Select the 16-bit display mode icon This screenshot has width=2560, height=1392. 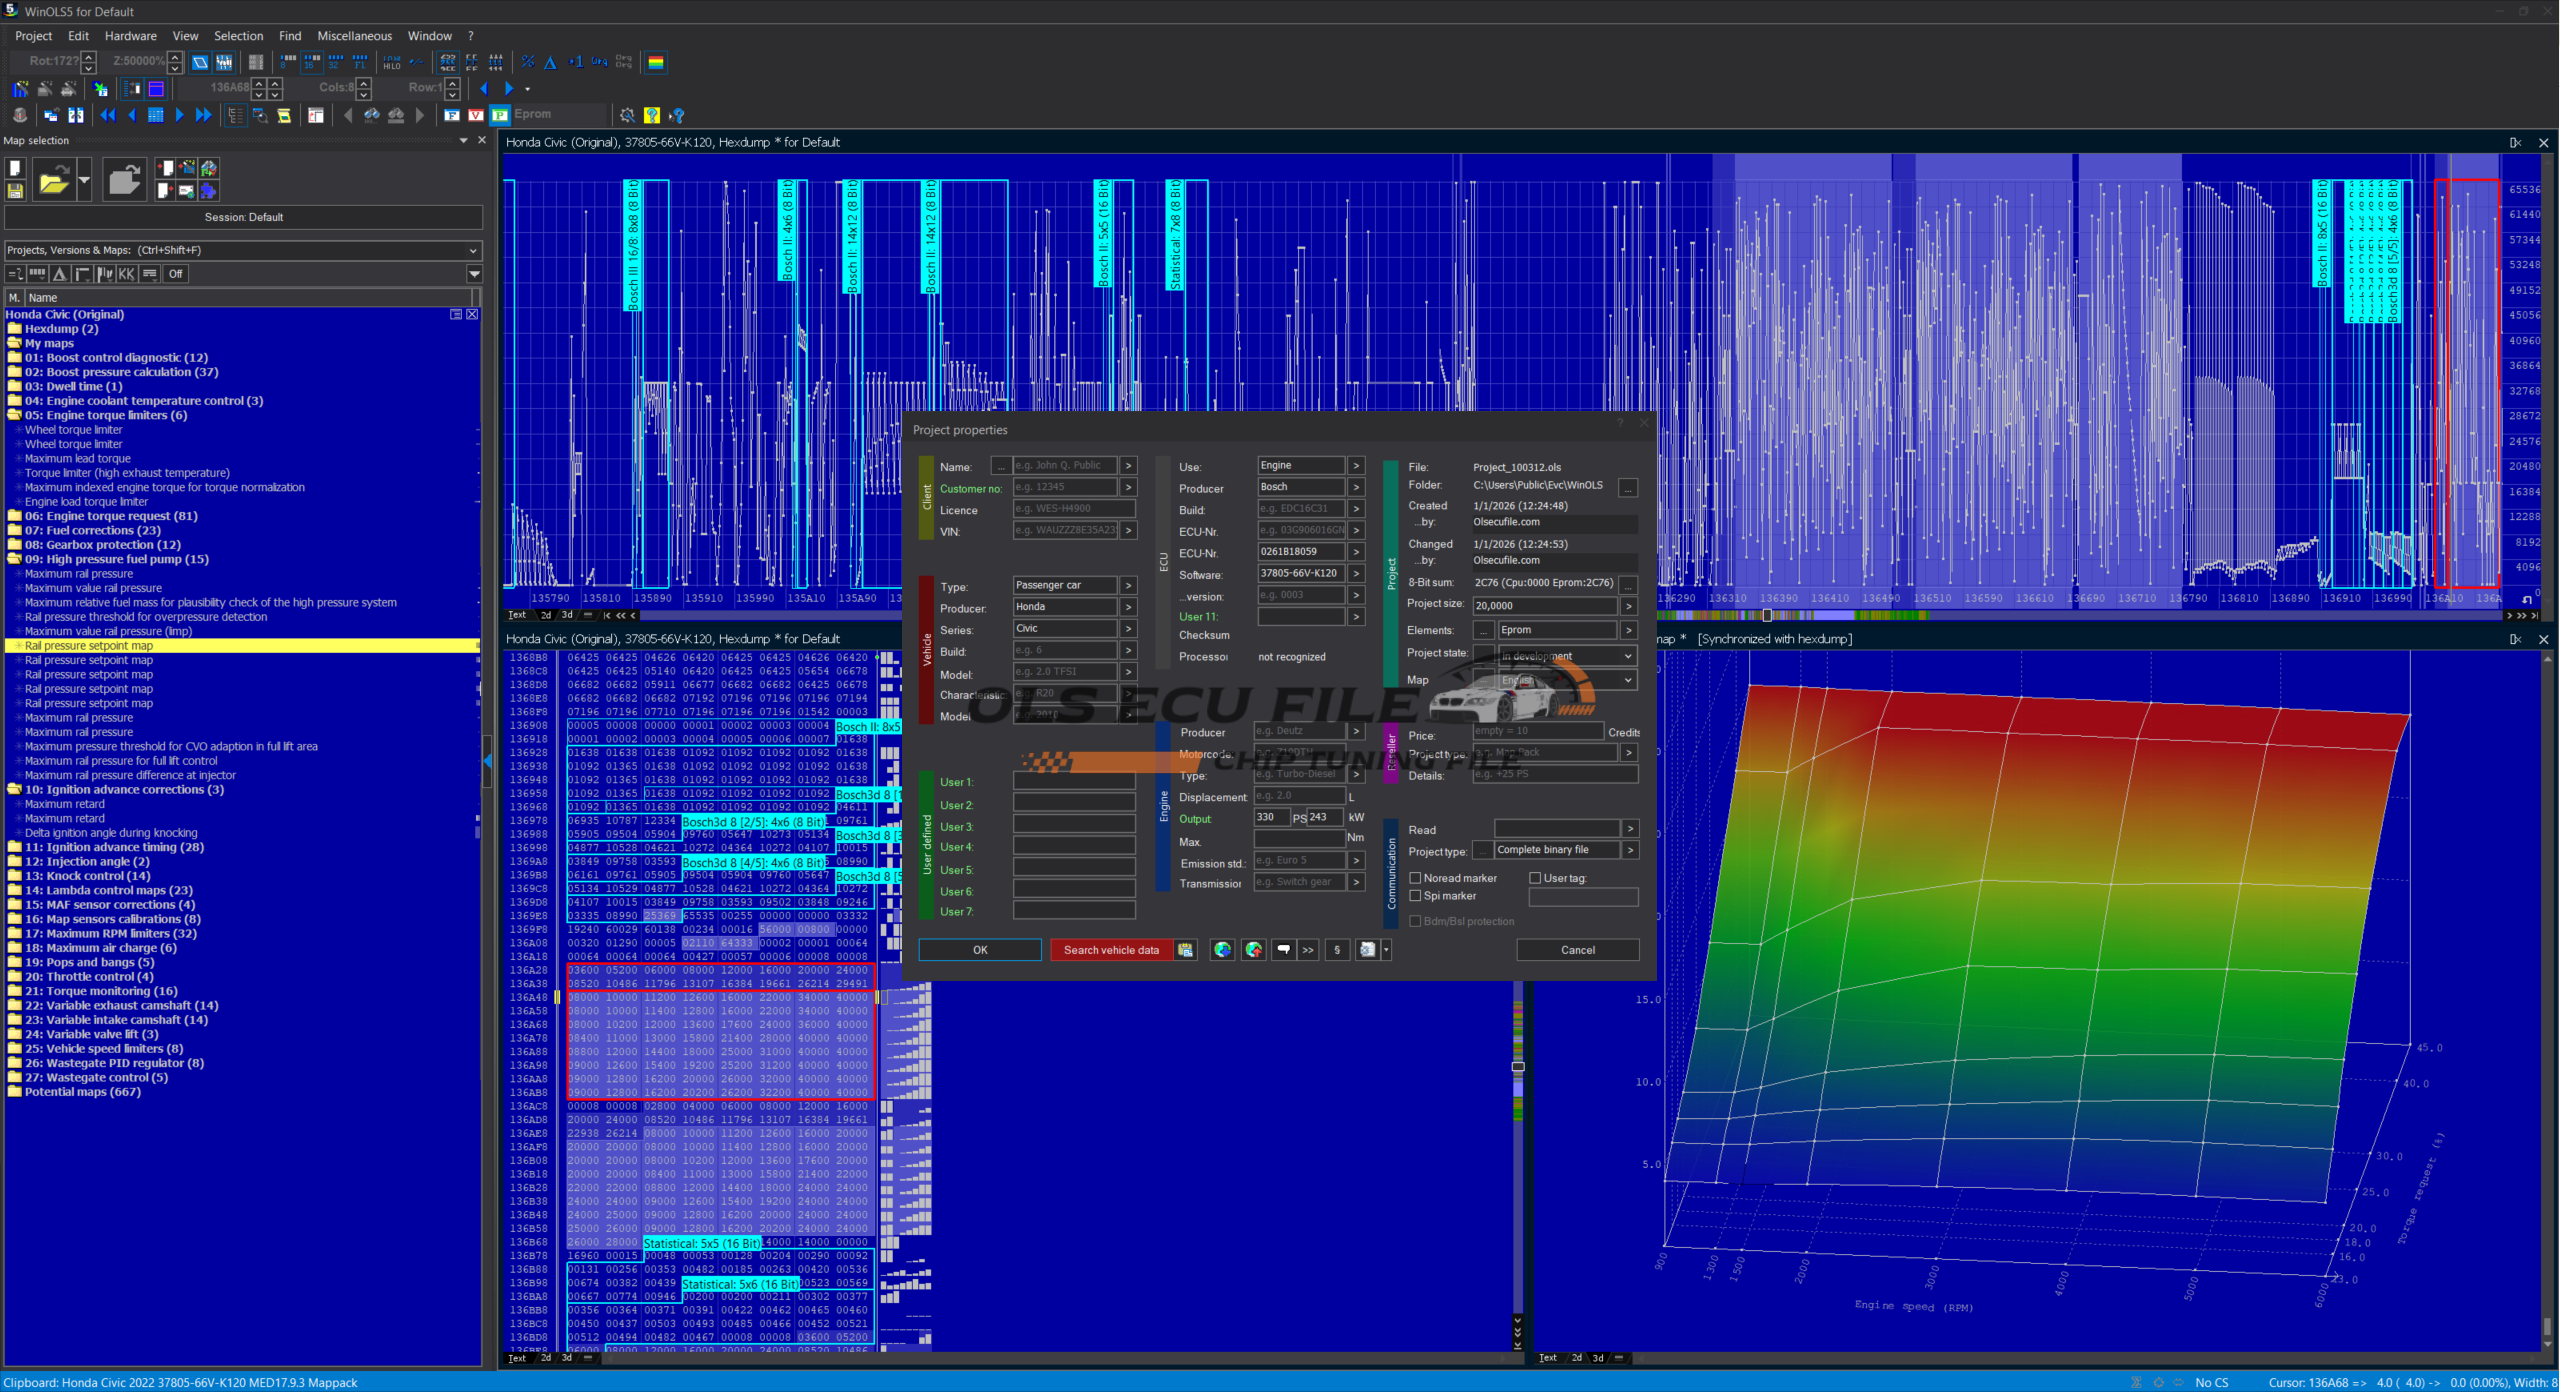click(x=312, y=62)
